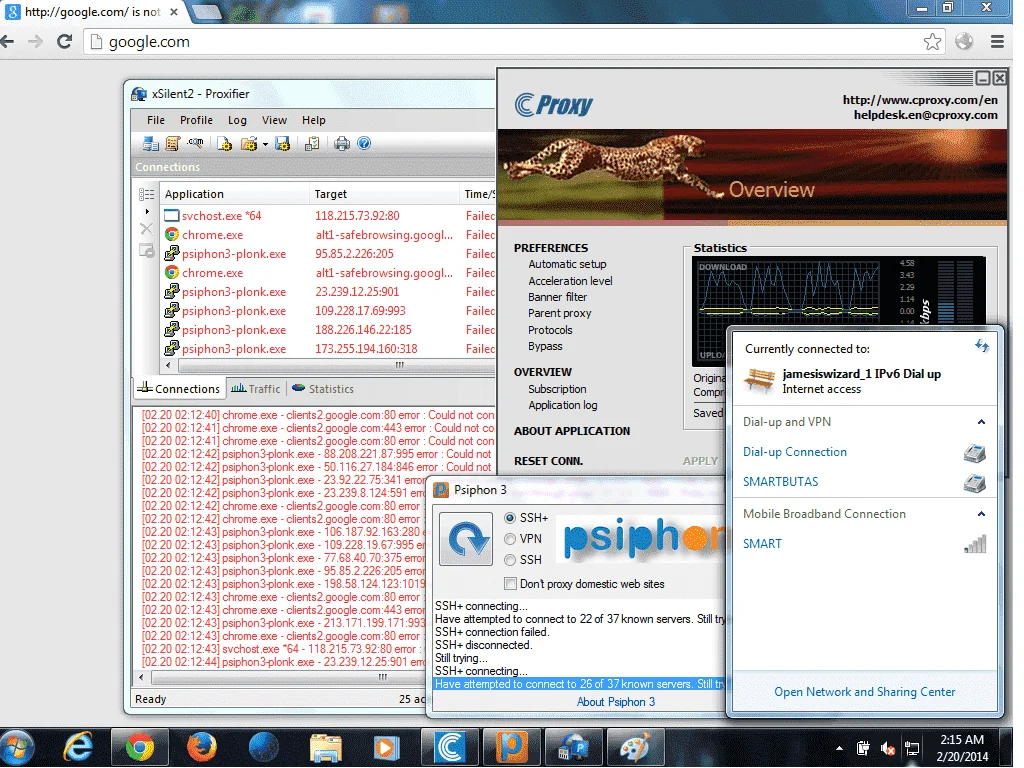The image size is (1024, 768).
Task: Expand Open Profile dropdown arrow in Proxifier toolbar
Action: [x=265, y=144]
